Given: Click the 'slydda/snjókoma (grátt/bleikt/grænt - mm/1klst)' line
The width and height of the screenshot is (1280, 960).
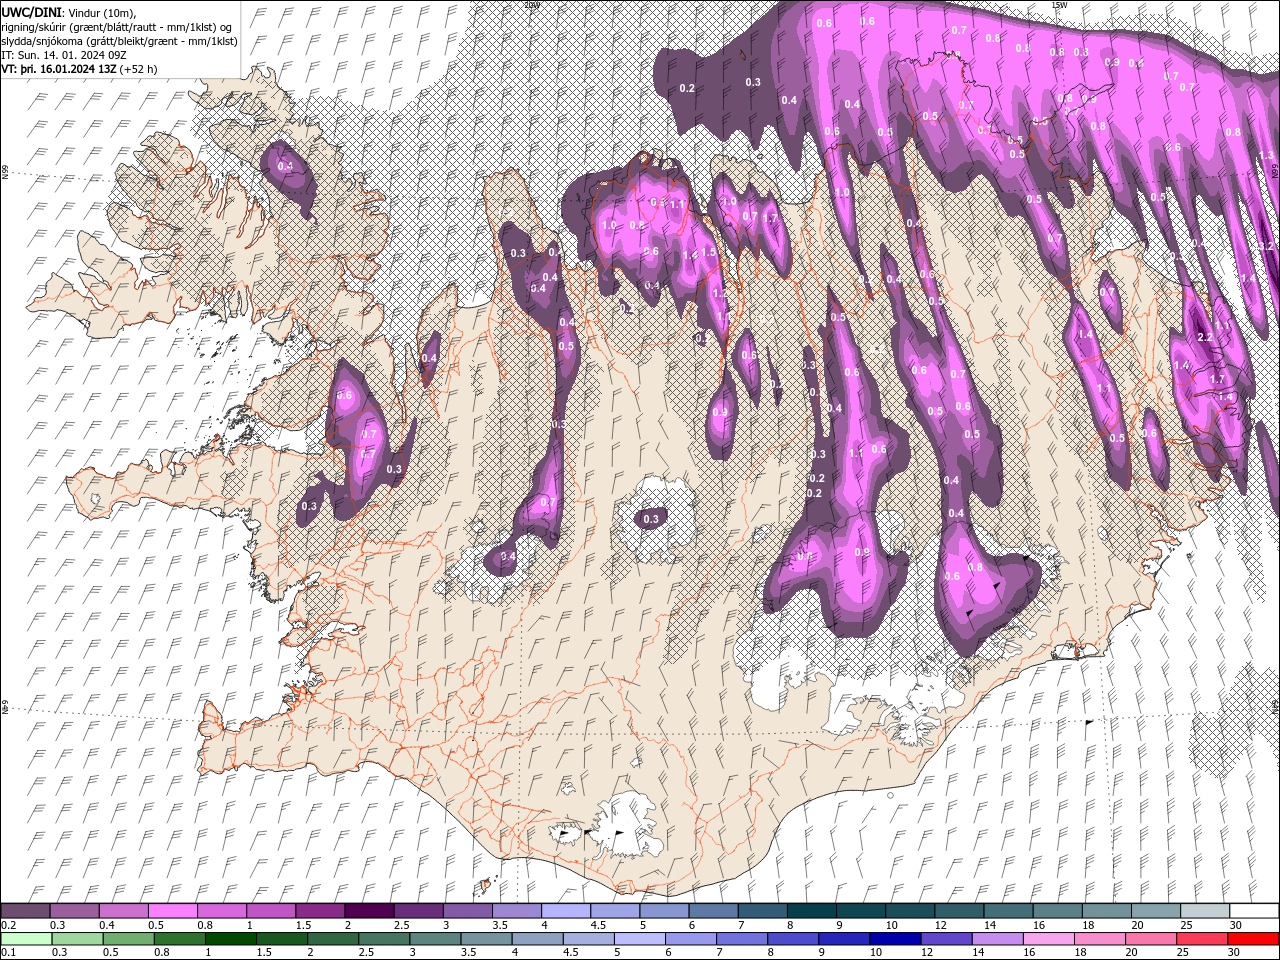Looking at the screenshot, I should pos(120,41).
